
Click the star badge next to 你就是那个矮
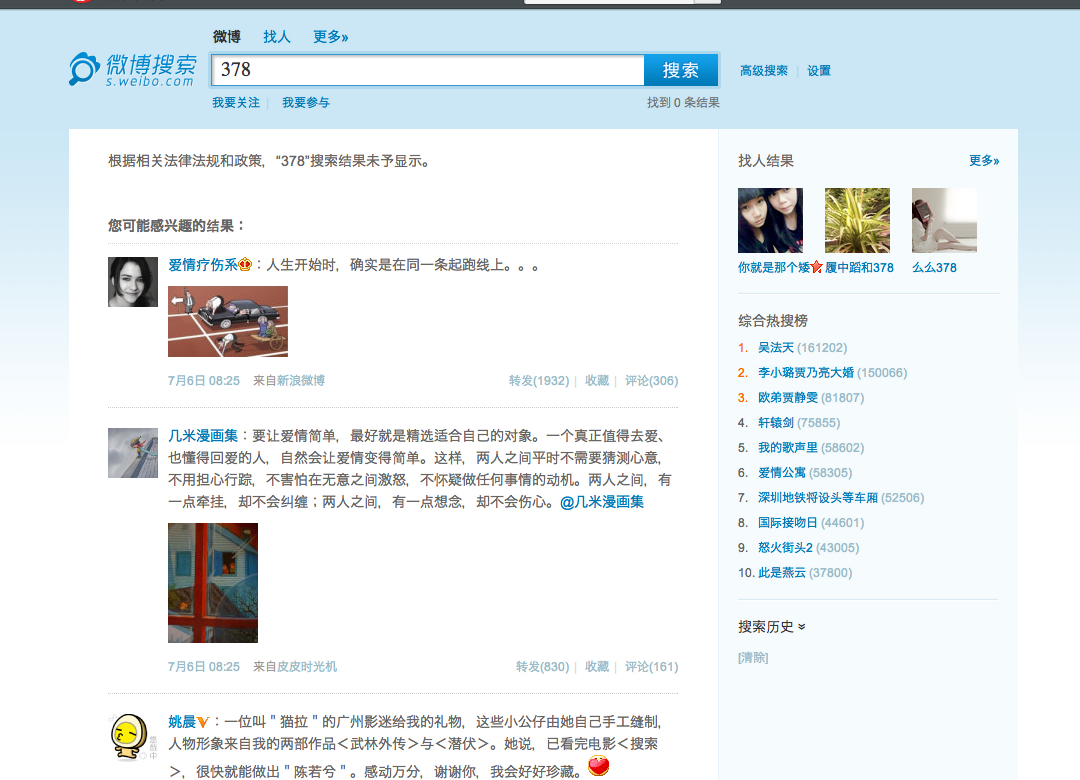click(816, 267)
